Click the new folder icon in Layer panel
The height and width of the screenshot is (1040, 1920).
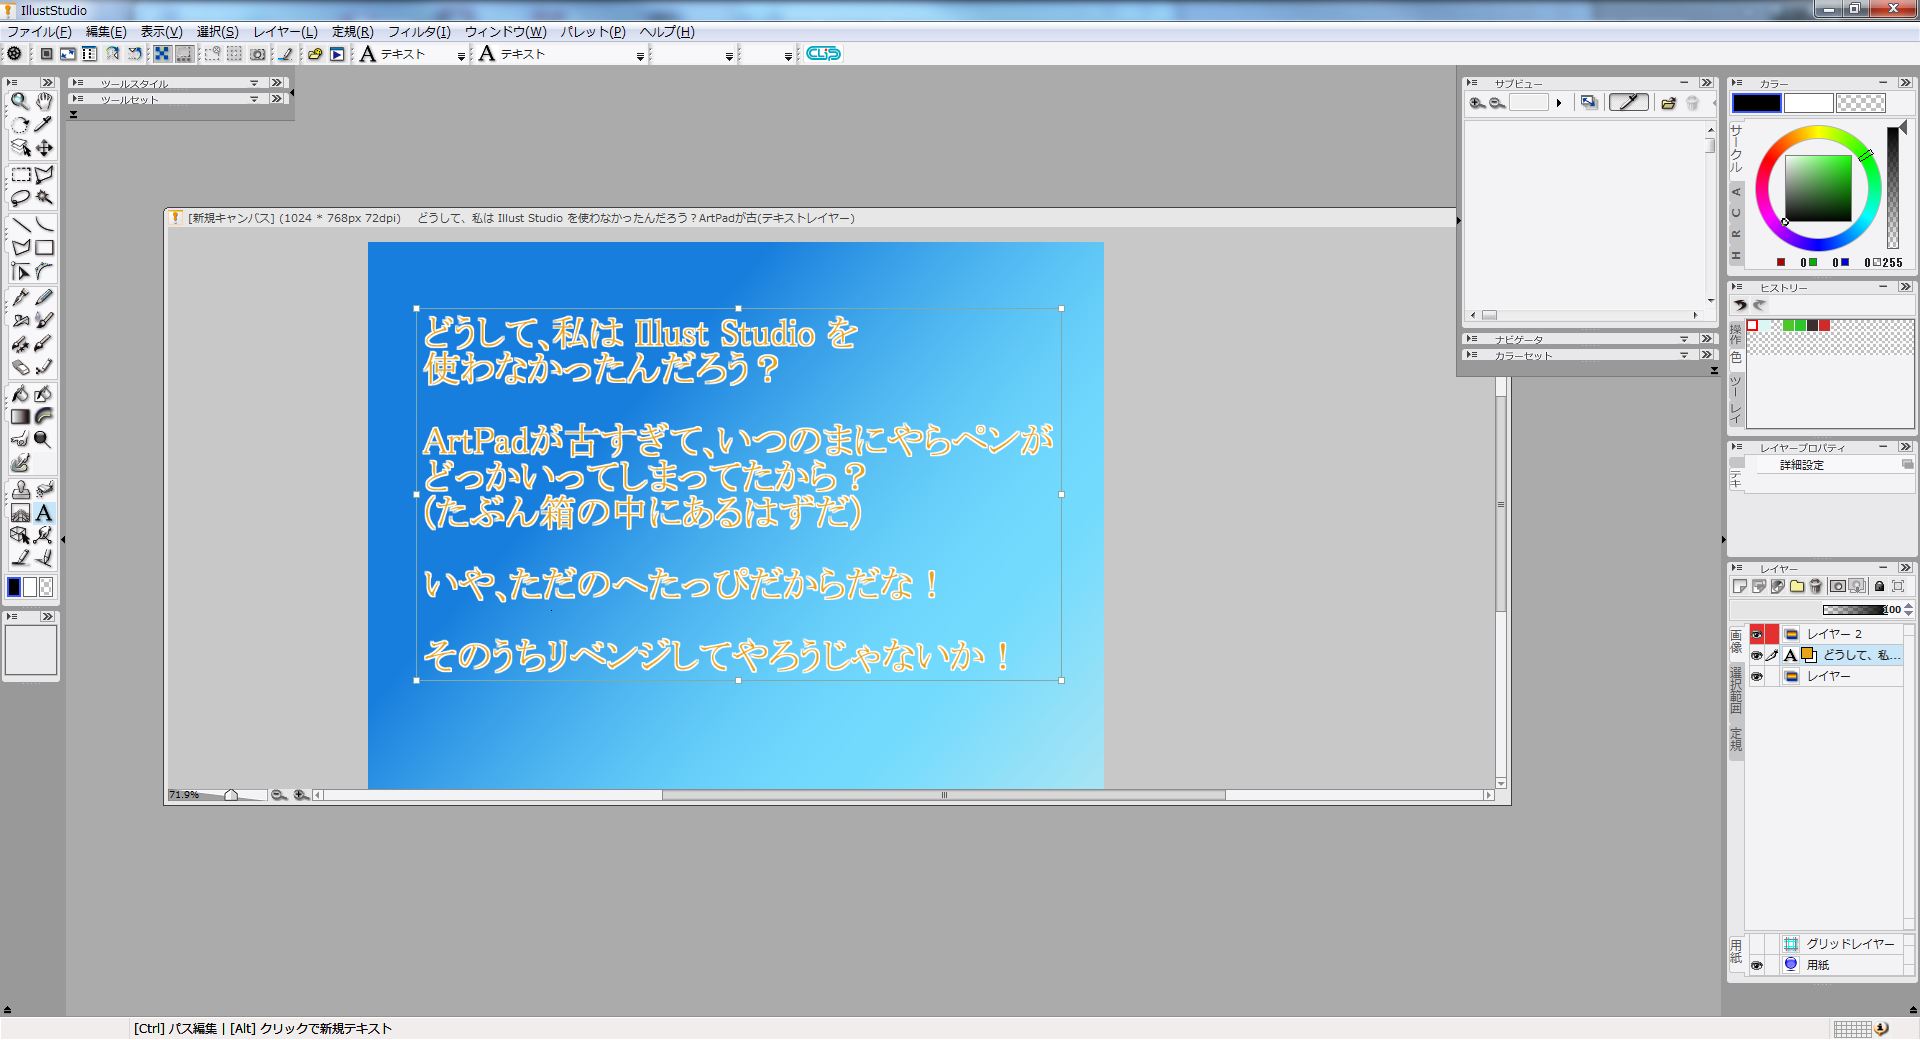[x=1797, y=587]
